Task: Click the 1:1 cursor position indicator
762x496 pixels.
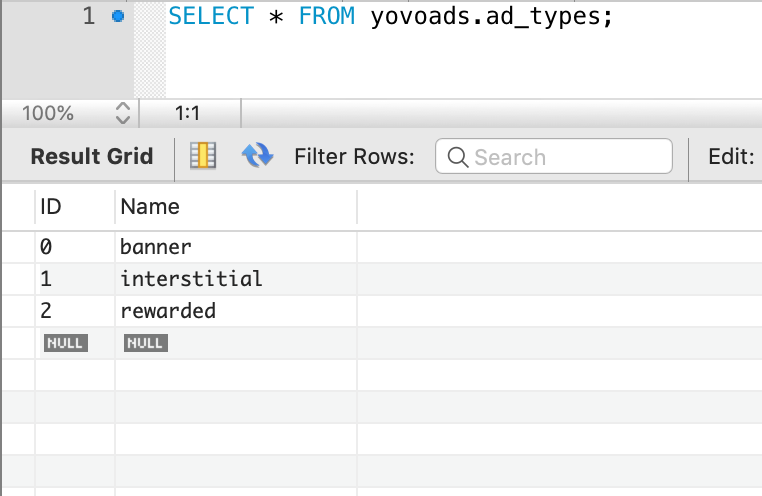Action: pos(188,113)
